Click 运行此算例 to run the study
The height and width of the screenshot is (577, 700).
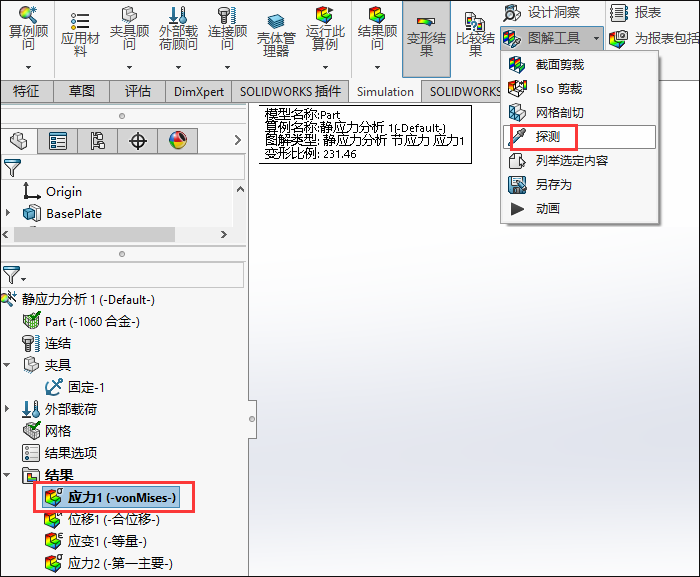click(x=325, y=29)
